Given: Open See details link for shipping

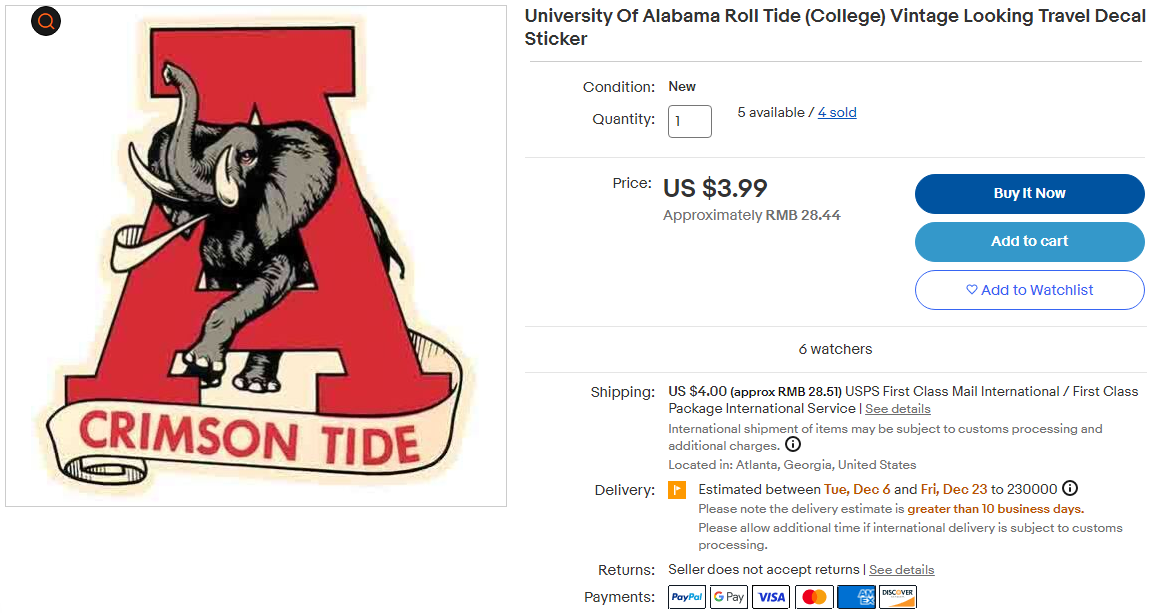Looking at the screenshot, I should [897, 409].
